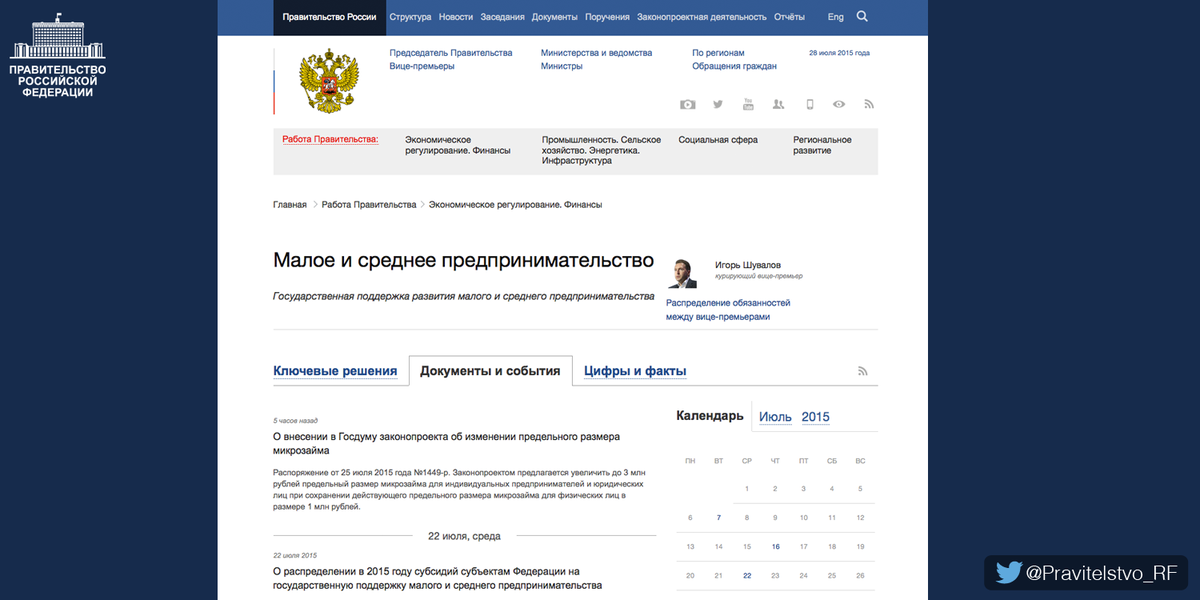The height and width of the screenshot is (600, 1200).
Task: Select the Календарь tab label
Action: click(710, 416)
